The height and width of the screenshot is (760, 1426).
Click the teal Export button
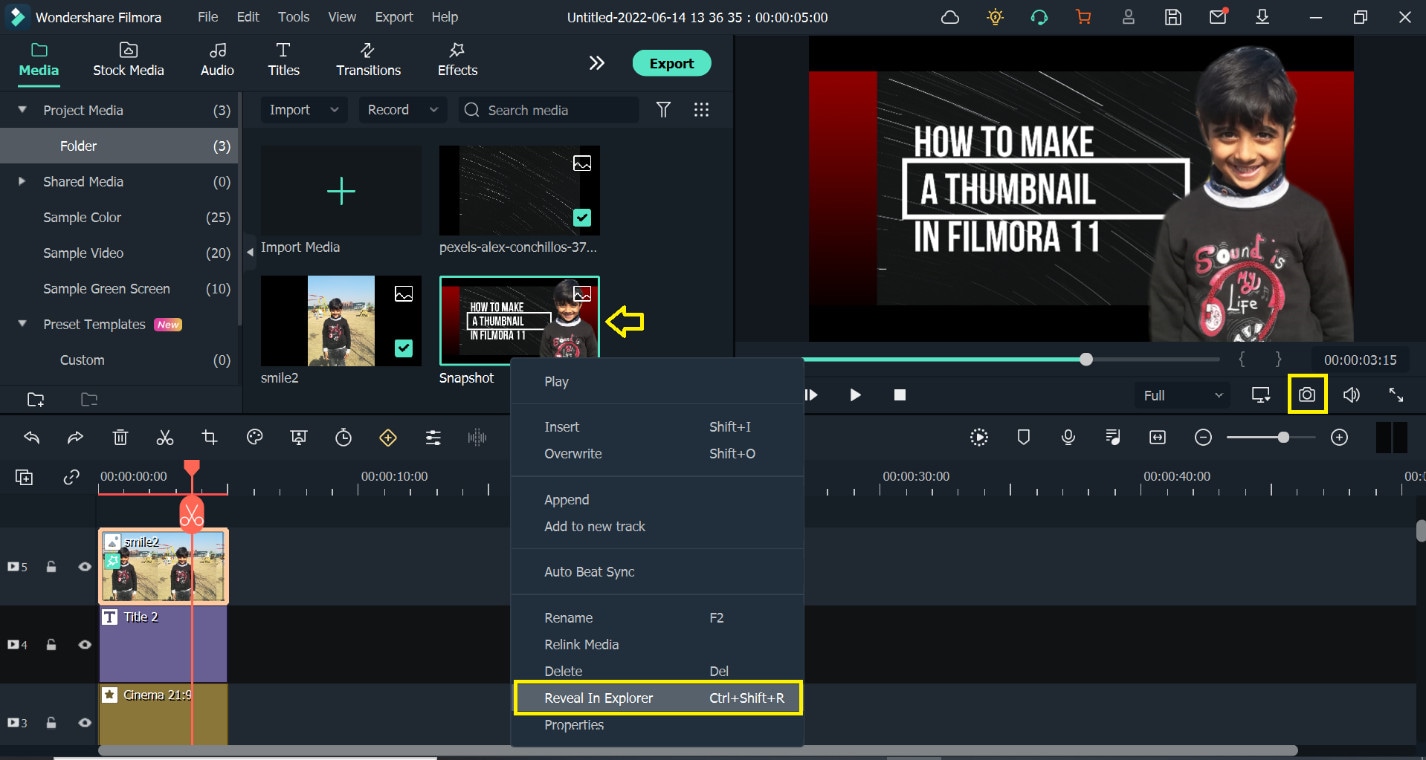[x=671, y=63]
